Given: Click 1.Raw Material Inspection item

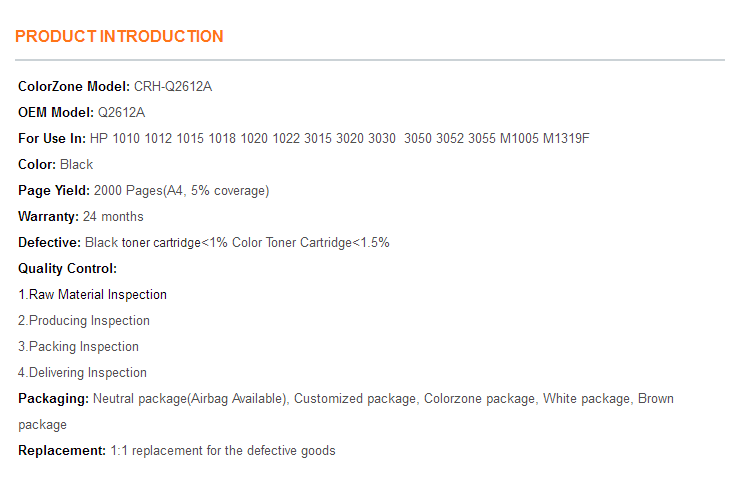Looking at the screenshot, I should click(93, 295).
